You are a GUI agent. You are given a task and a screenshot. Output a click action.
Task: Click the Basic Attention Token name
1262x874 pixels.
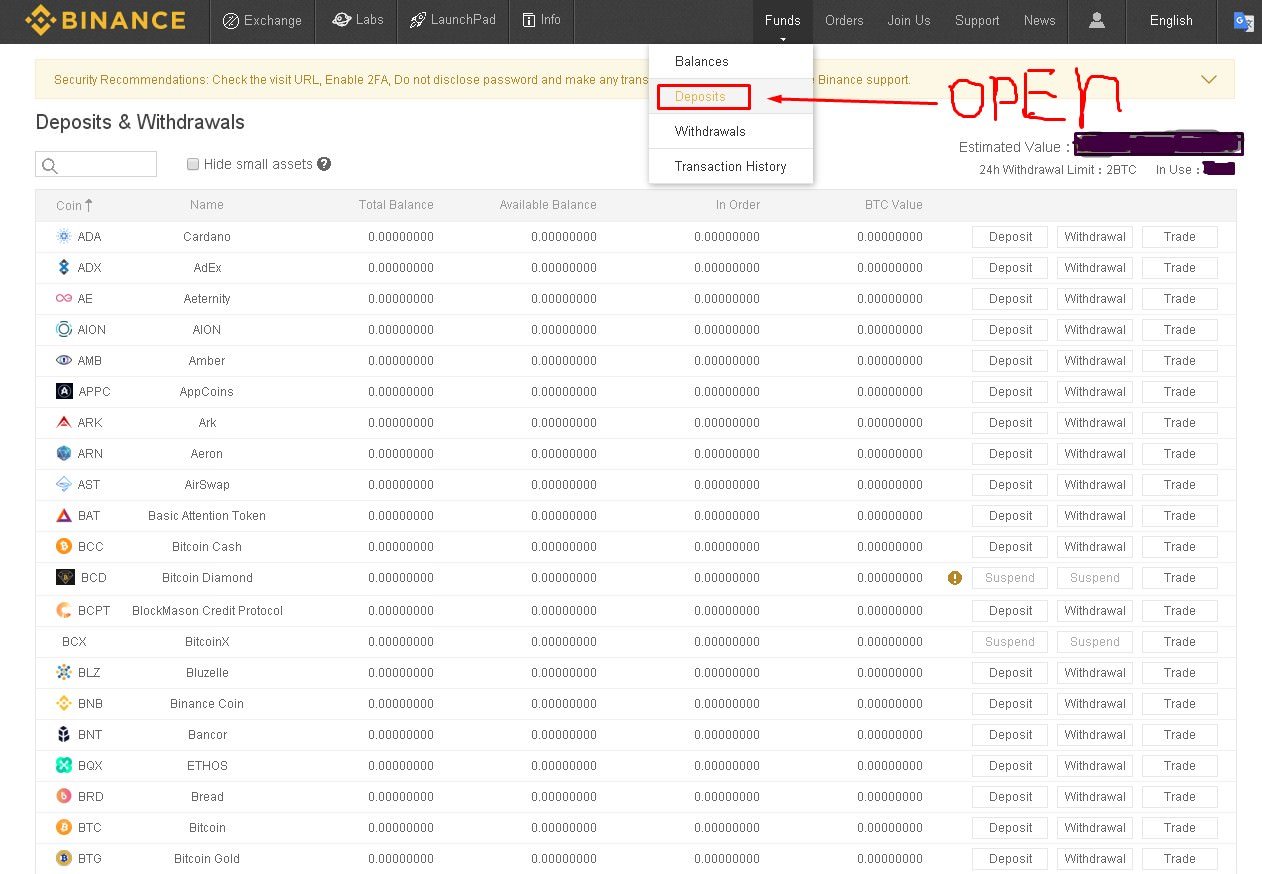207,516
